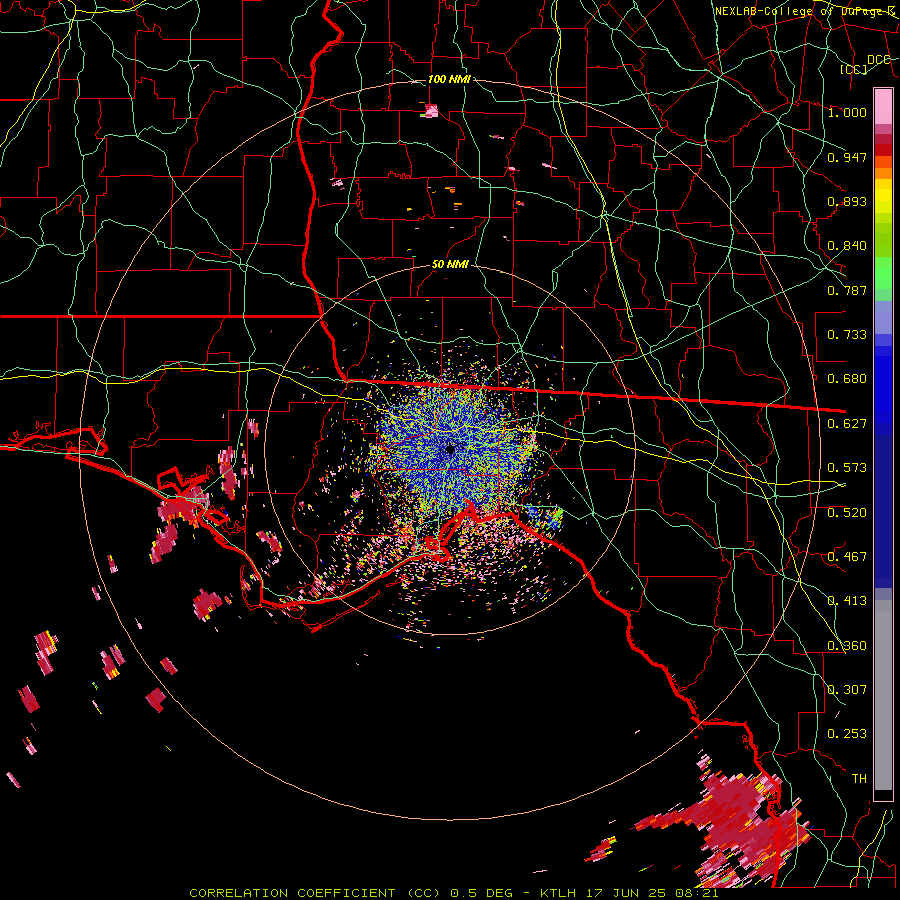
Task: Select the 0.467 color scale value
Action: click(847, 557)
